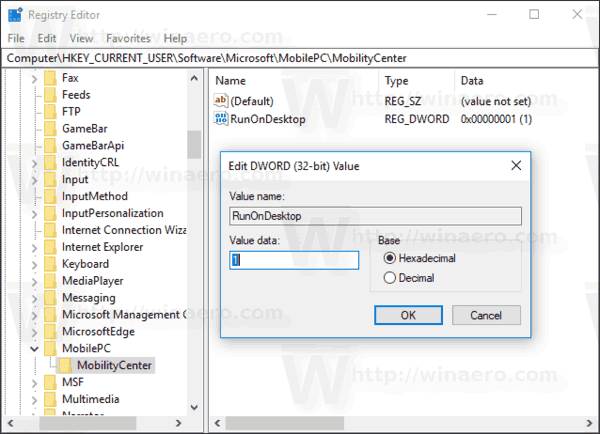This screenshot has height=434, width=600.
Task: Click the tree pane scroll down arrow
Action: pyautogui.click(x=194, y=407)
